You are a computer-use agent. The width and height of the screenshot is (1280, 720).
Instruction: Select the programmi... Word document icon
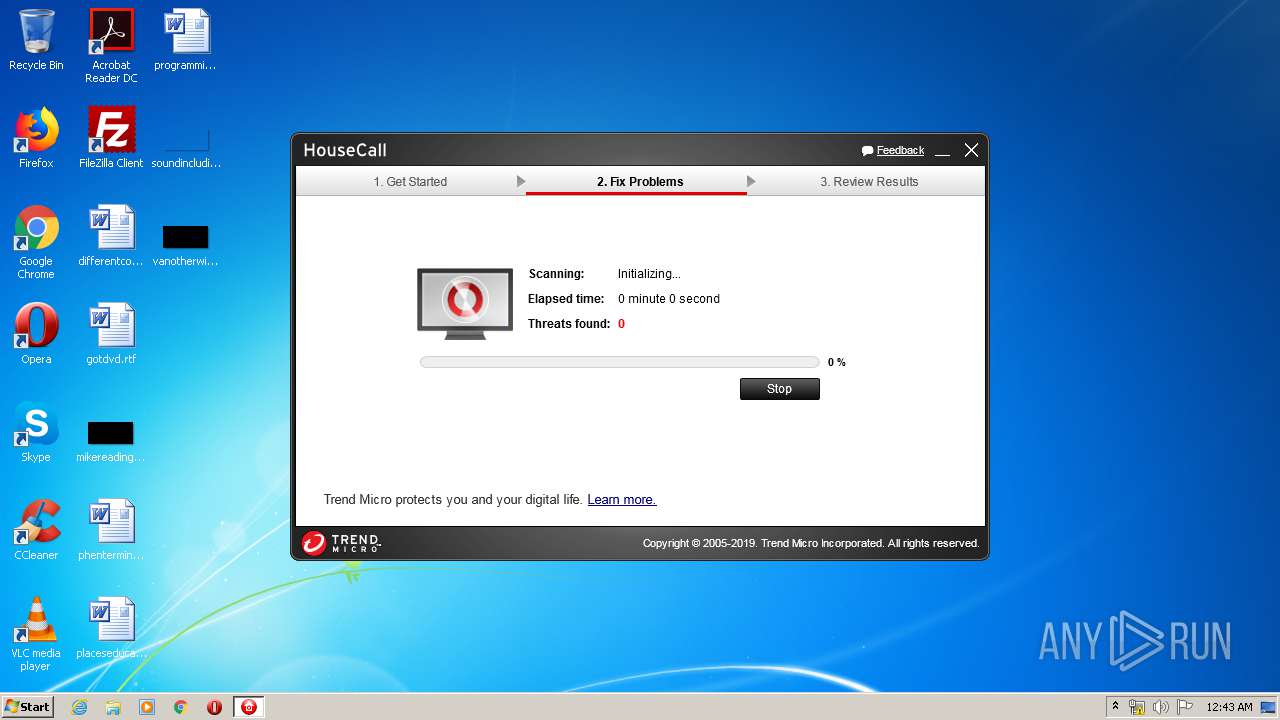pyautogui.click(x=186, y=41)
